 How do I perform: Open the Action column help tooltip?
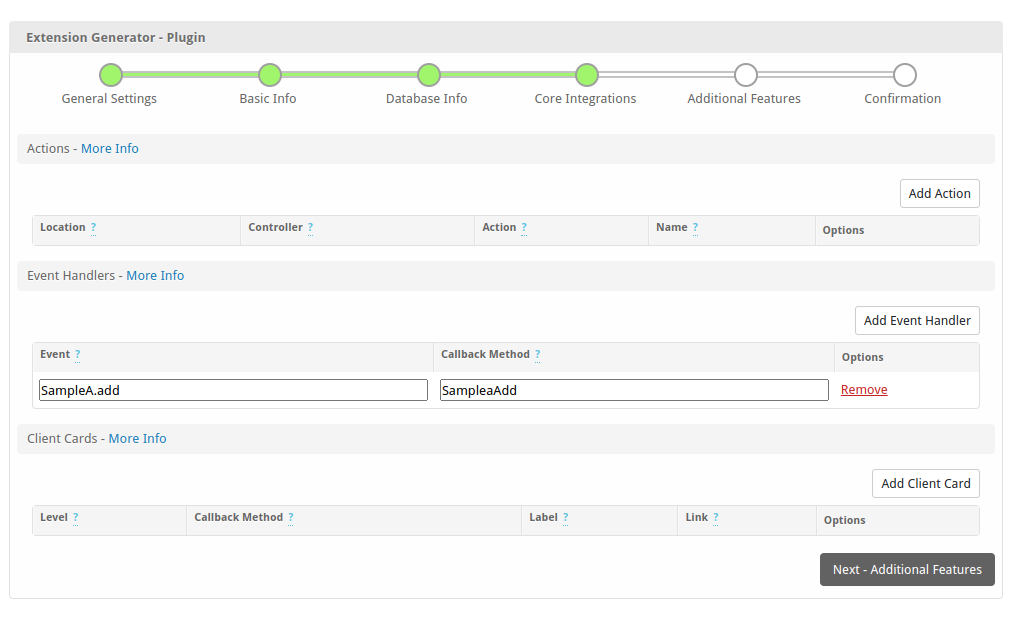(x=524, y=227)
